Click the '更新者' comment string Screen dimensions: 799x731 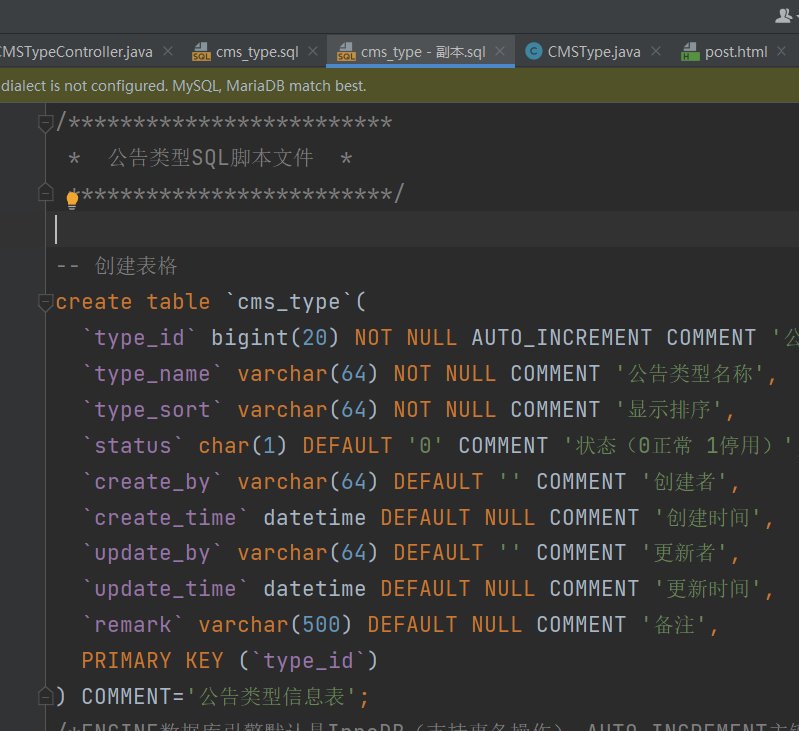[x=684, y=553]
